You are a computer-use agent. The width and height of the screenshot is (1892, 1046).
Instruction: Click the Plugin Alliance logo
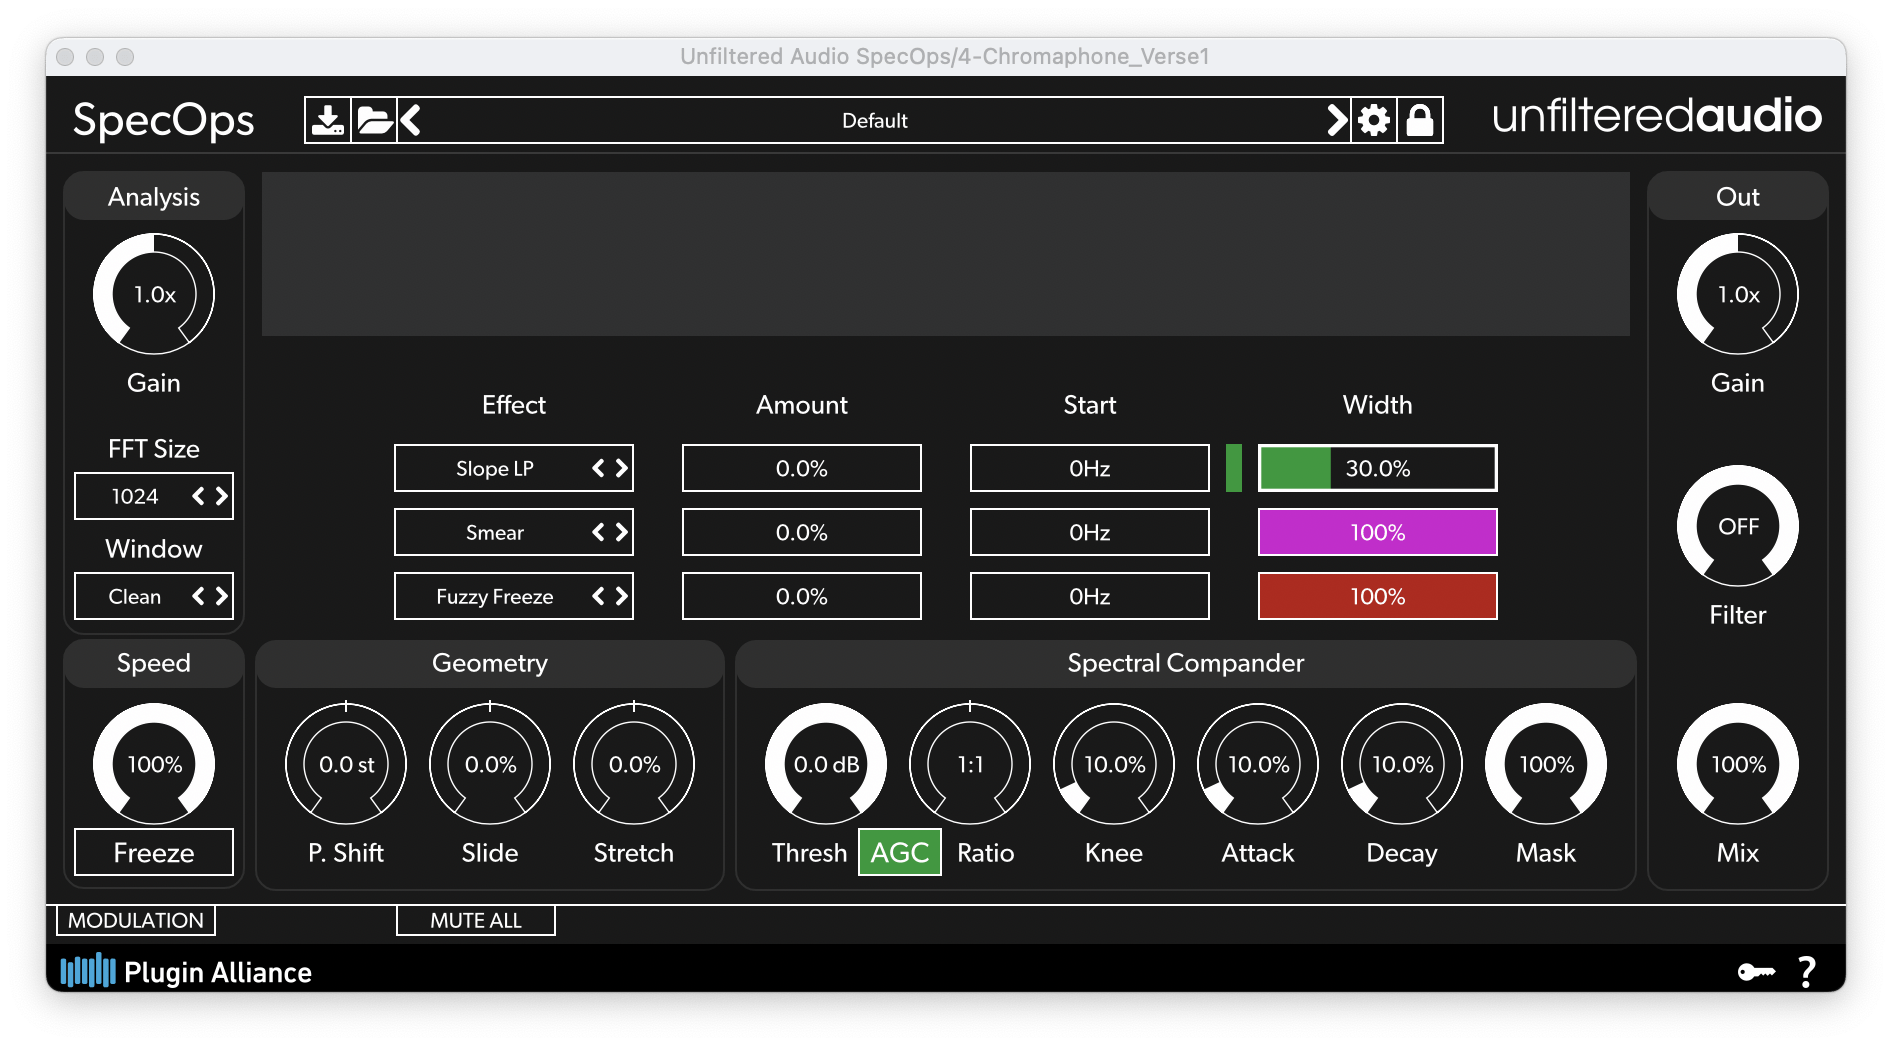coord(187,971)
